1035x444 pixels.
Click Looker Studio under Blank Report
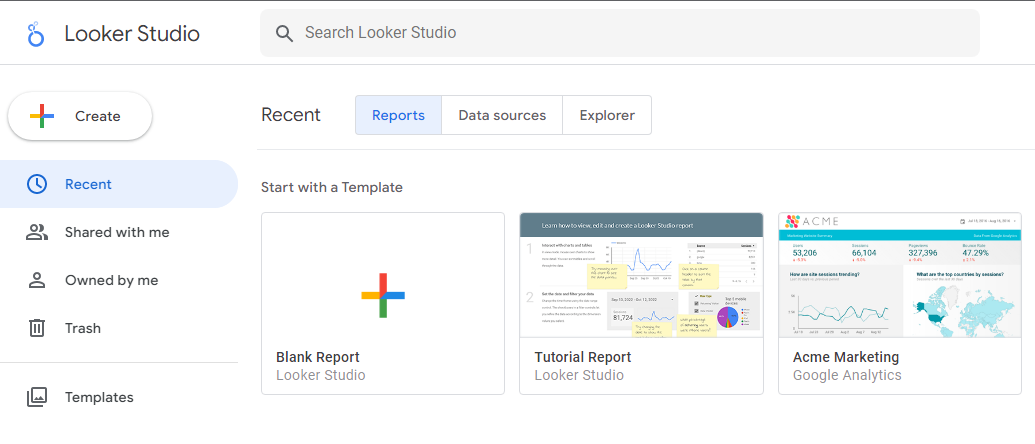point(320,375)
